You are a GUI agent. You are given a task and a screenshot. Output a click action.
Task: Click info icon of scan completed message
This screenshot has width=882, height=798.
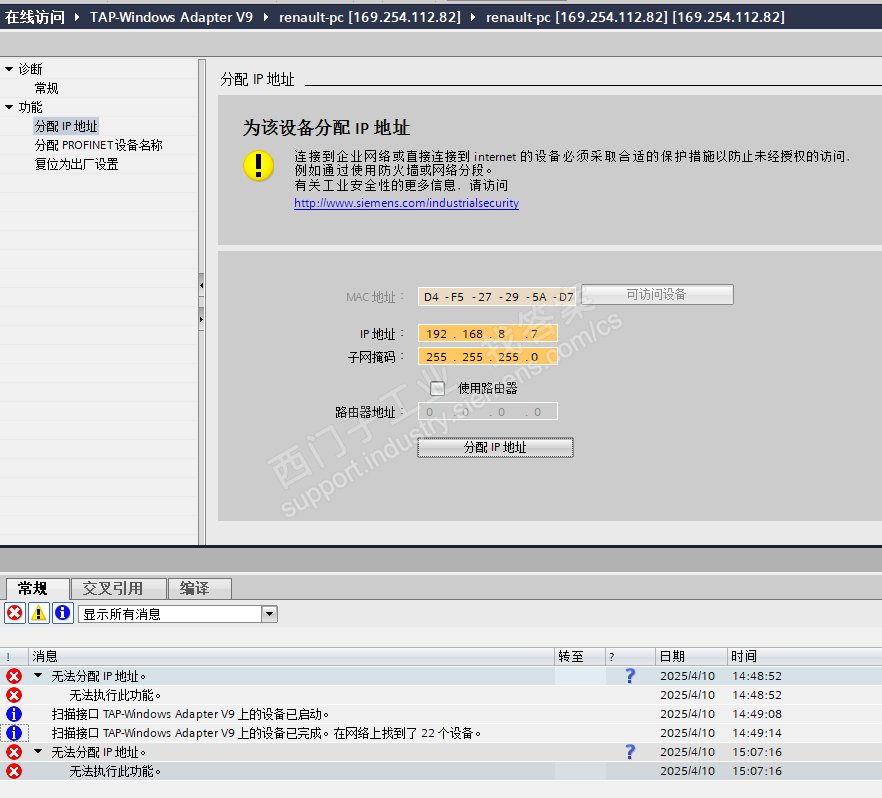pos(14,733)
